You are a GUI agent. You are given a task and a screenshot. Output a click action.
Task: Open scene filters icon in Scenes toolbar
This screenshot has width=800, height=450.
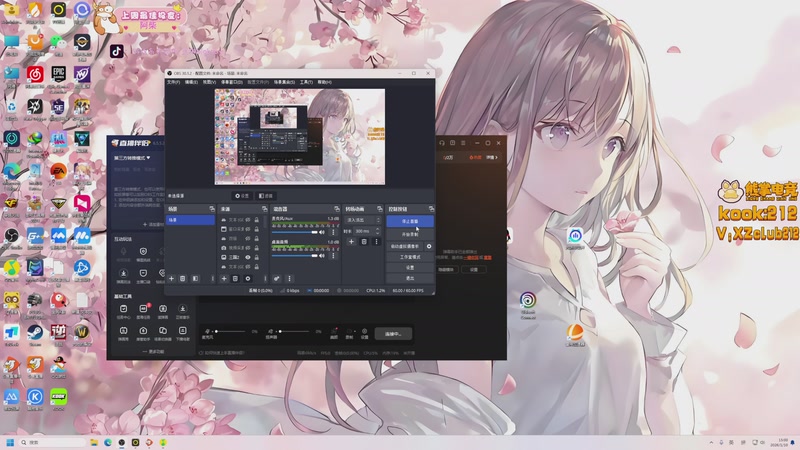(195, 279)
